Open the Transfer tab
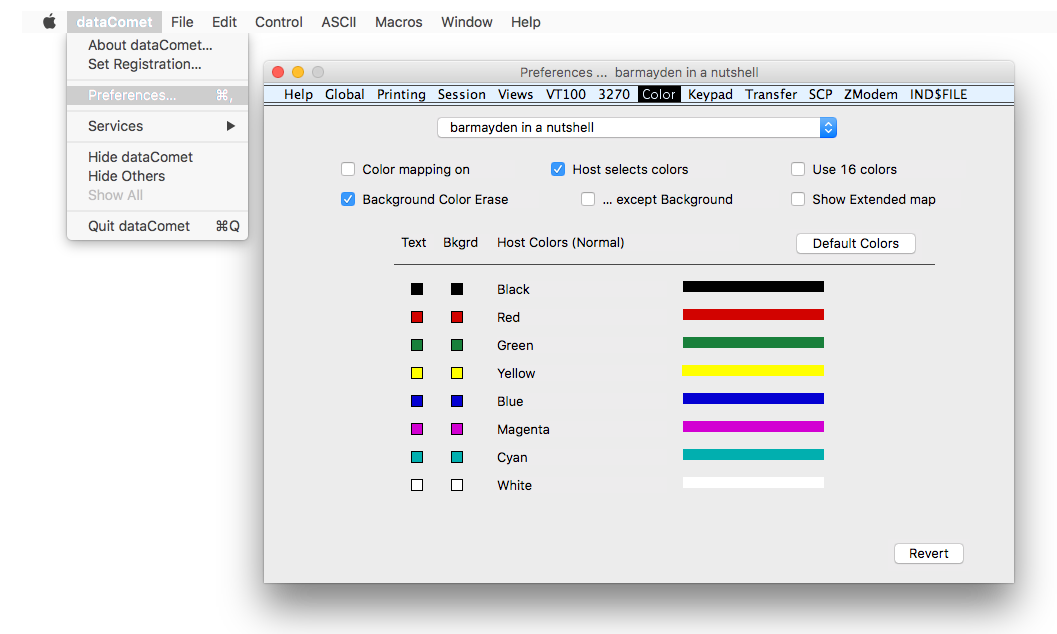 click(771, 94)
